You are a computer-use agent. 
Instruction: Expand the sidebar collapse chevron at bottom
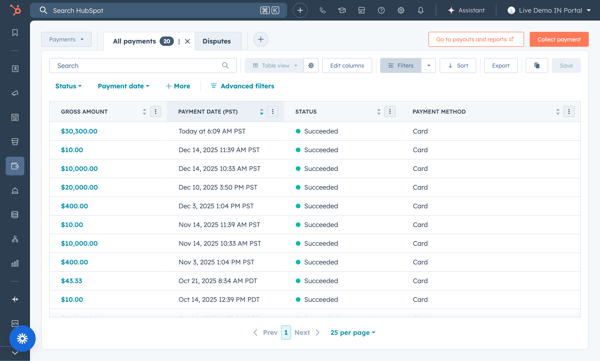(x=15, y=353)
